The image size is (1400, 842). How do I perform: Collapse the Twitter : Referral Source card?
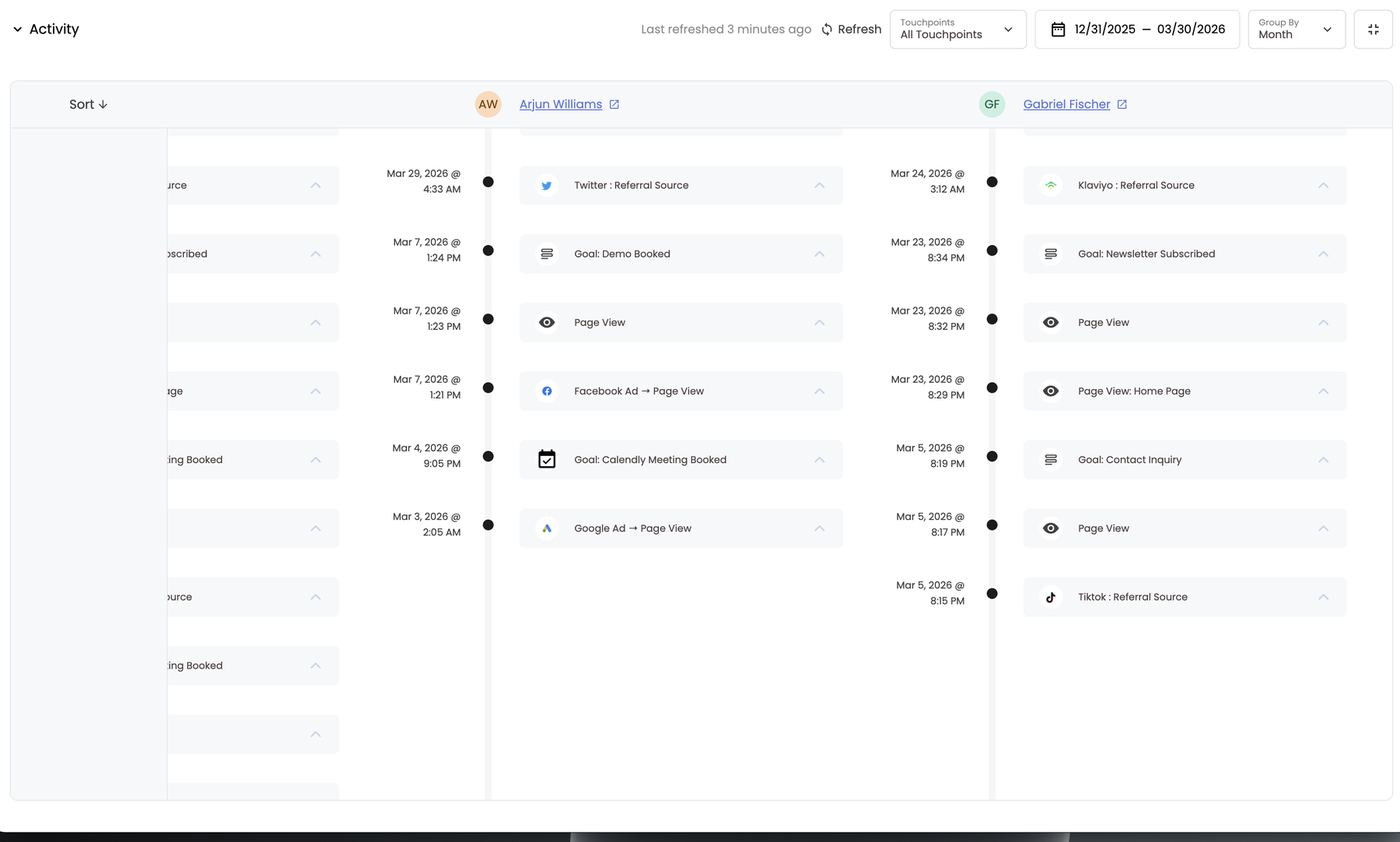point(819,185)
